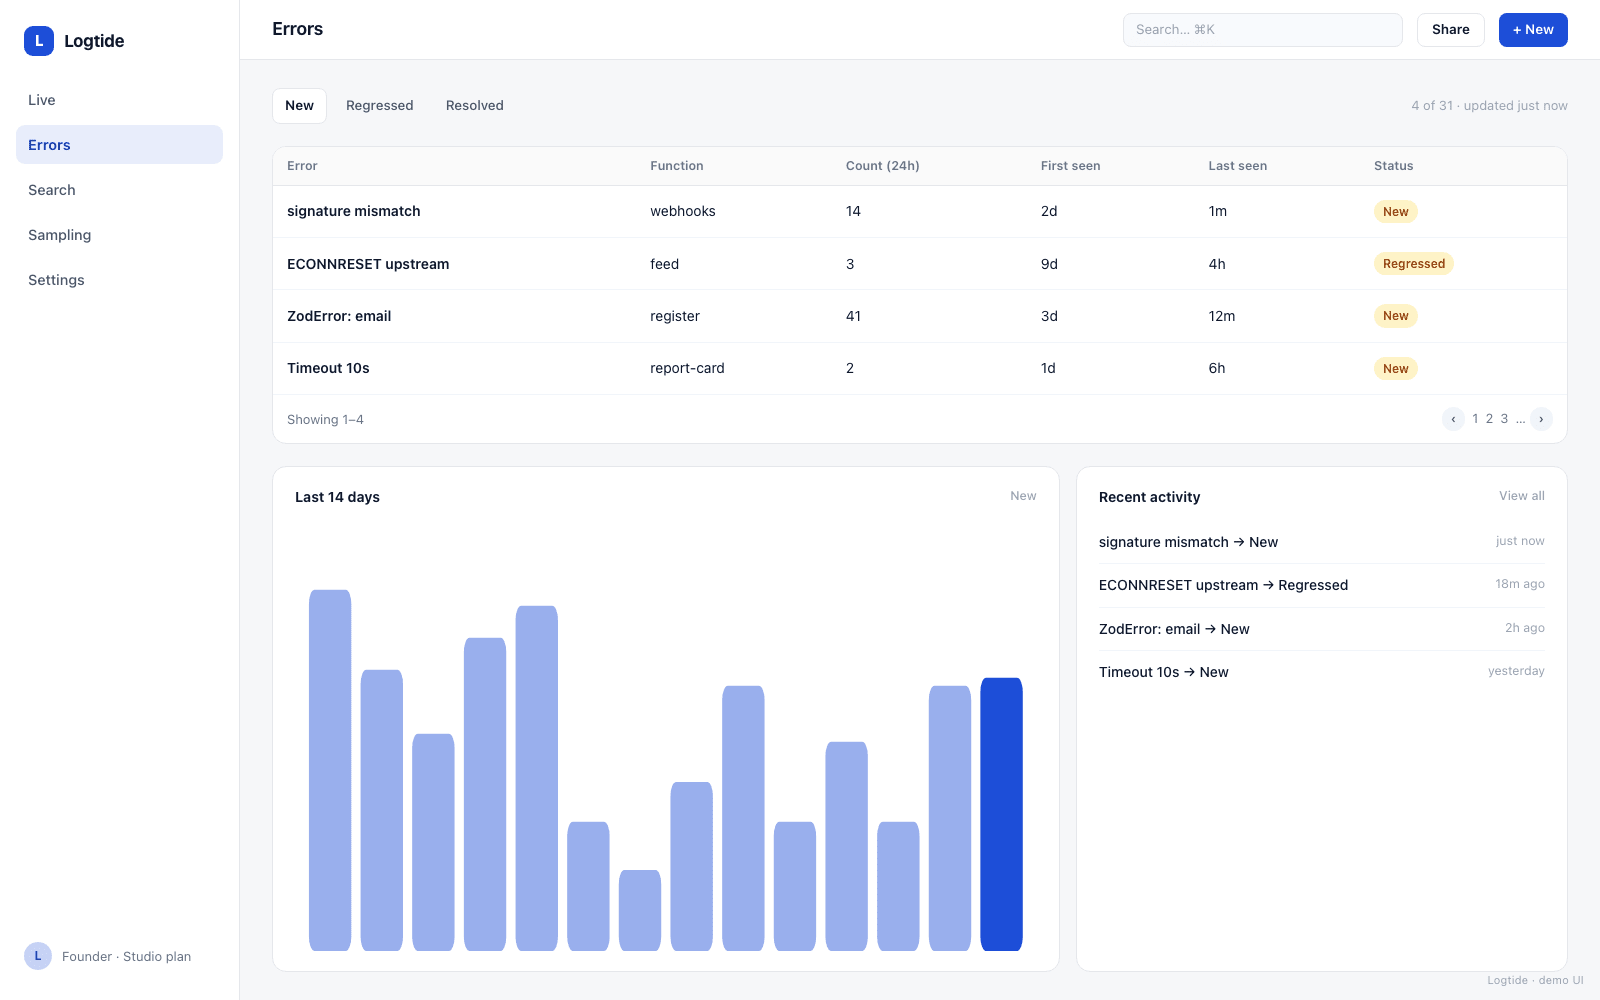Open Settings in the sidebar
Viewport: 1600px width, 1000px height.
click(x=119, y=280)
